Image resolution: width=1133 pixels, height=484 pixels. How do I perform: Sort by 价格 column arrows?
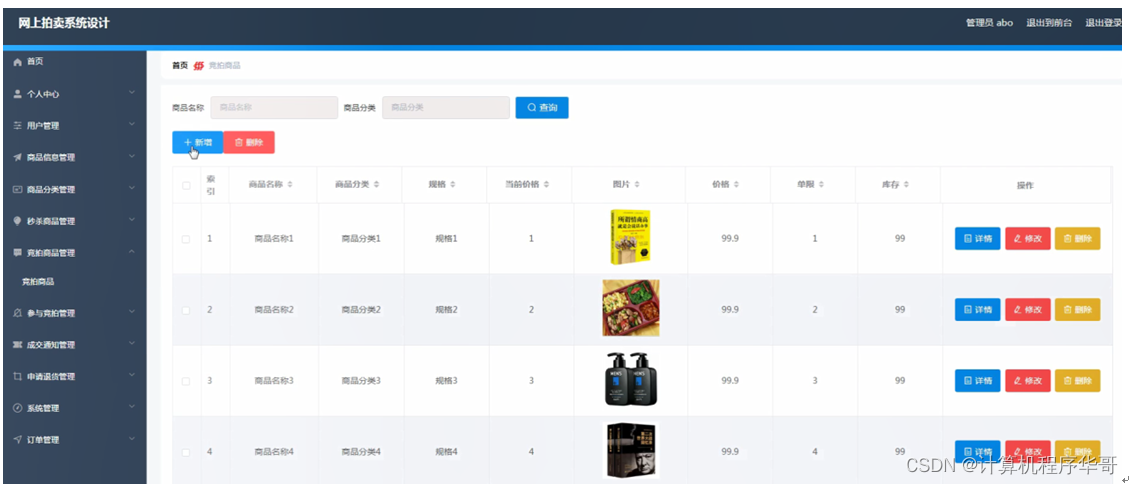pyautogui.click(x=736, y=185)
